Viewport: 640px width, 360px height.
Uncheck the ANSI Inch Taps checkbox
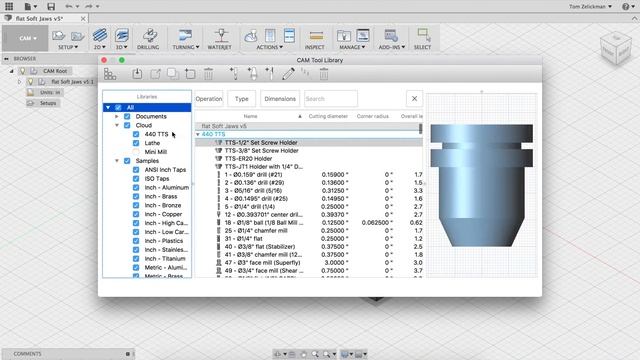tap(136, 170)
